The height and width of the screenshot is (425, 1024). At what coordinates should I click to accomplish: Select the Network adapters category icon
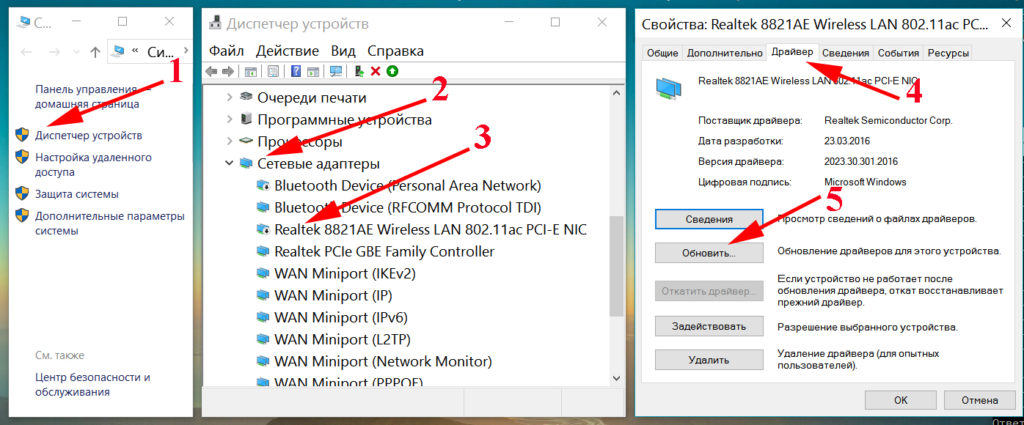click(x=246, y=163)
